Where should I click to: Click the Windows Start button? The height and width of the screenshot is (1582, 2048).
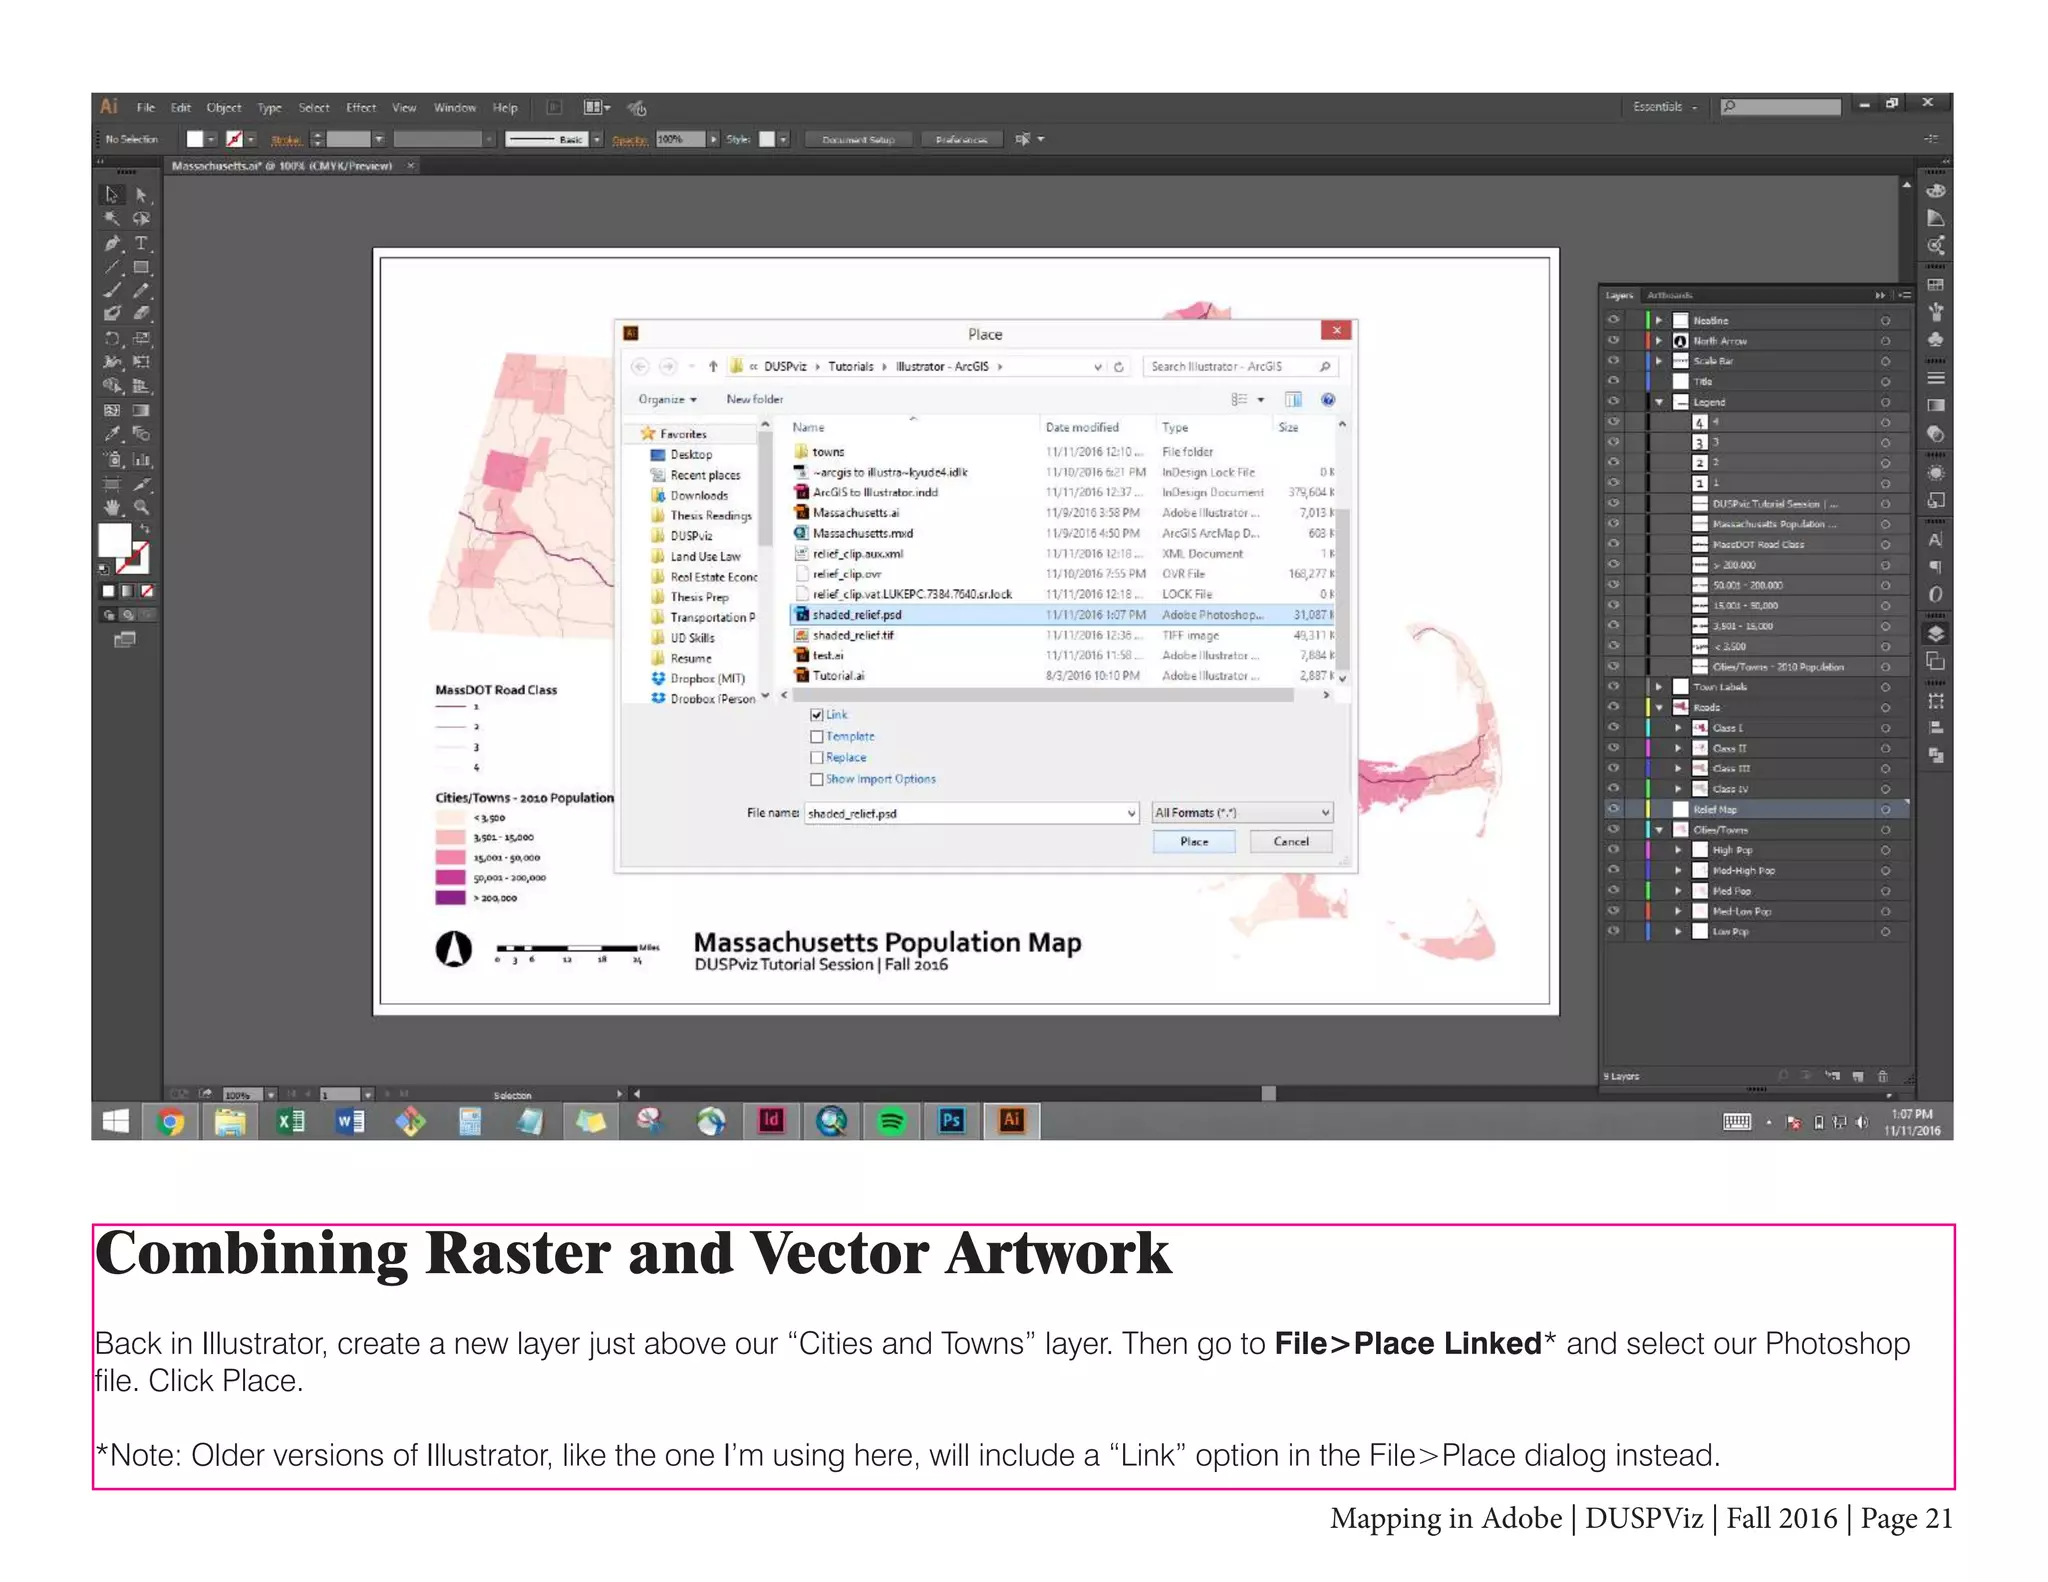tap(116, 1122)
